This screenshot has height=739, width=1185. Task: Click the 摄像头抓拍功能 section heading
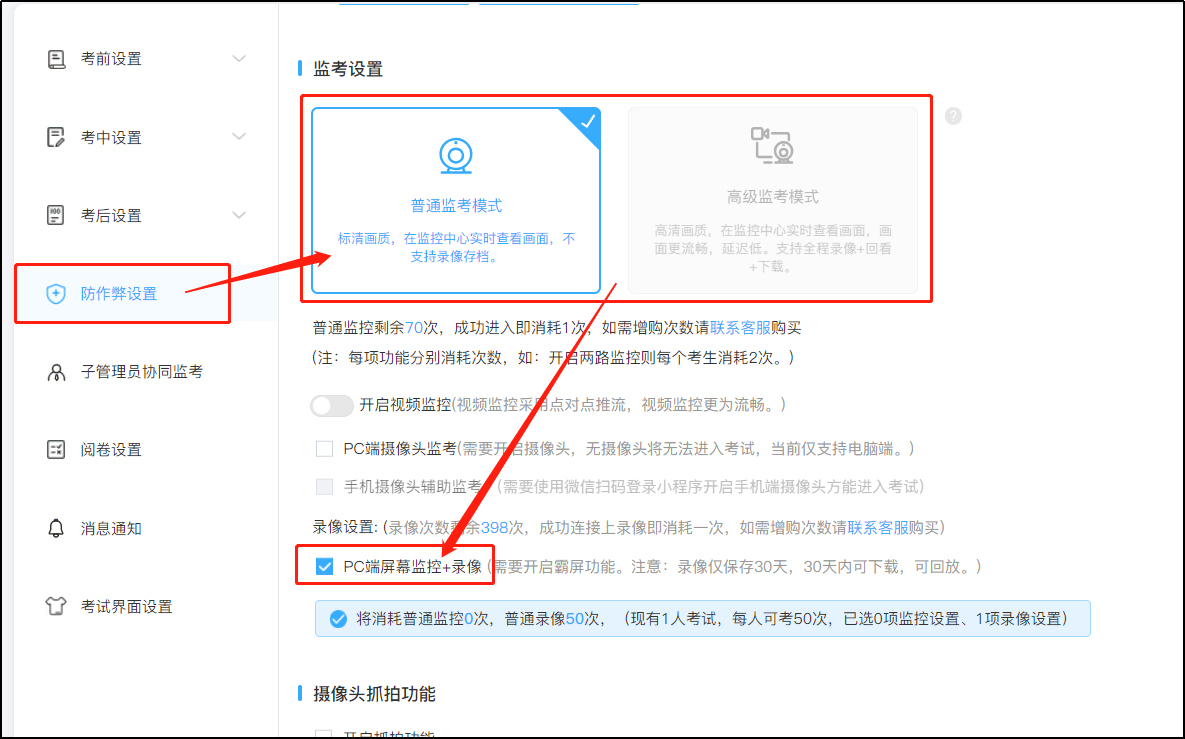[374, 694]
